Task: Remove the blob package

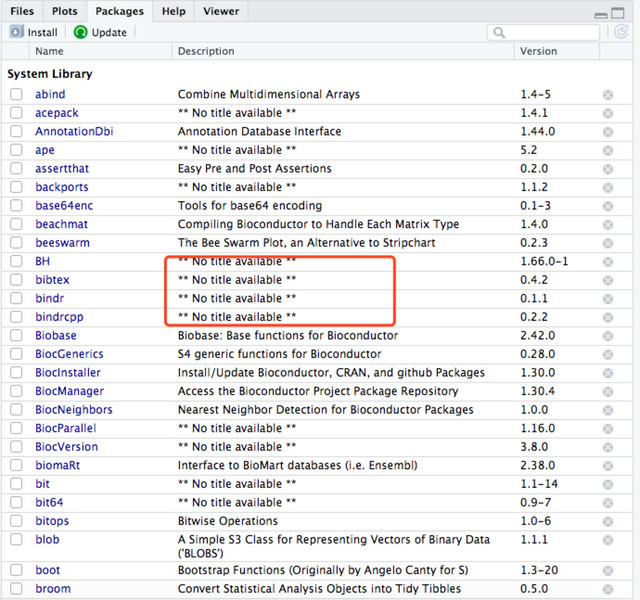Action: pos(608,540)
